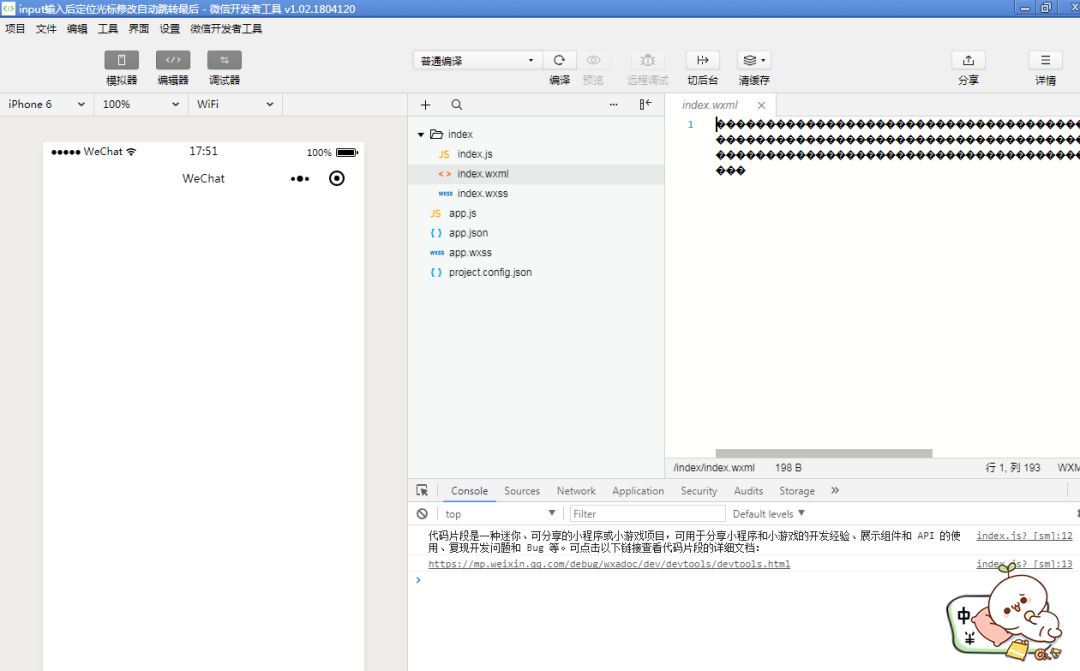Switch to the Security tab
Viewport: 1080px width, 671px height.
(x=698, y=491)
